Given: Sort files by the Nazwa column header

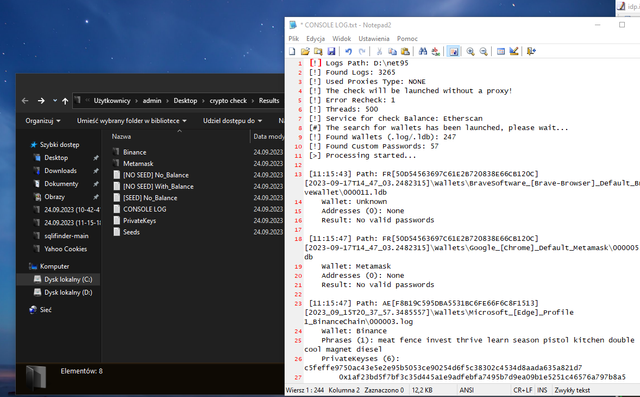Looking at the screenshot, I should (x=121, y=137).
